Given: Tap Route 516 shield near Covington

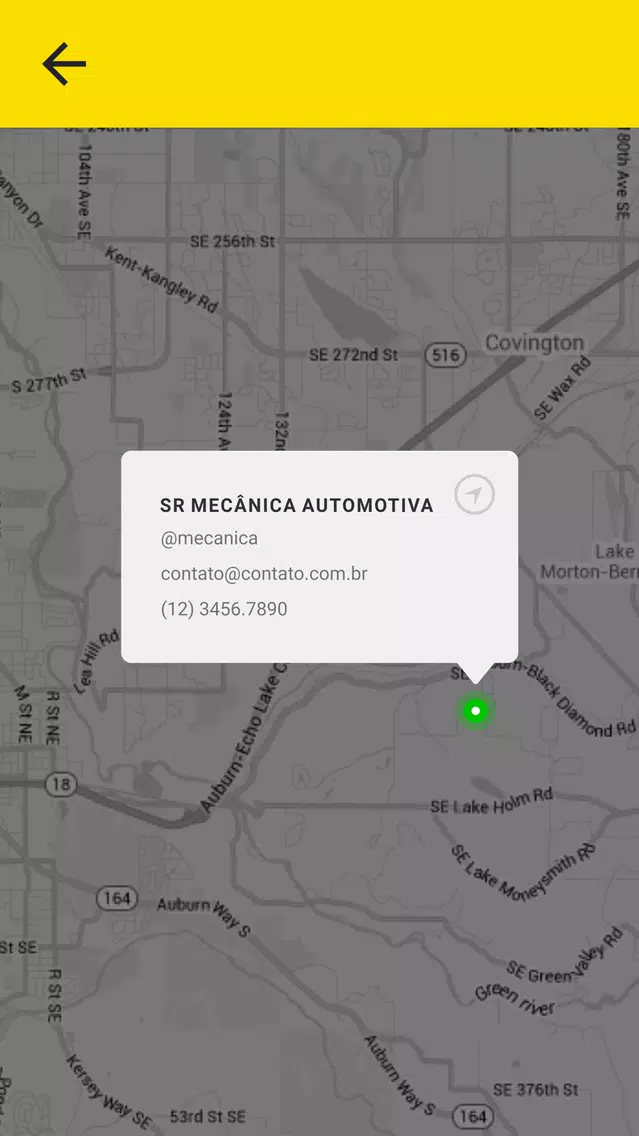Looking at the screenshot, I should [445, 355].
